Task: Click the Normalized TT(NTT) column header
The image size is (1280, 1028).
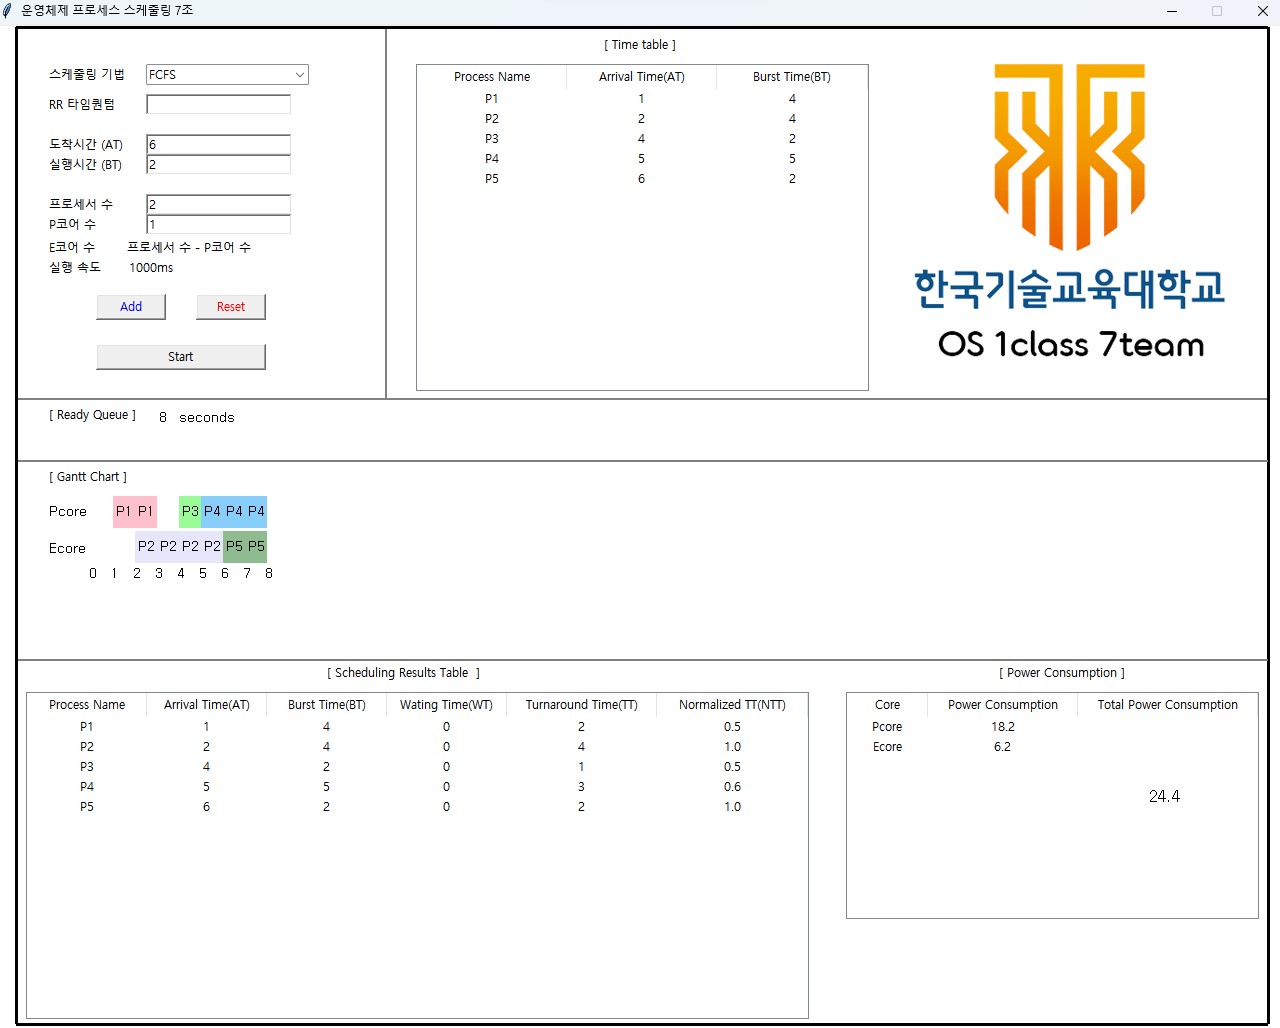Action: (732, 705)
